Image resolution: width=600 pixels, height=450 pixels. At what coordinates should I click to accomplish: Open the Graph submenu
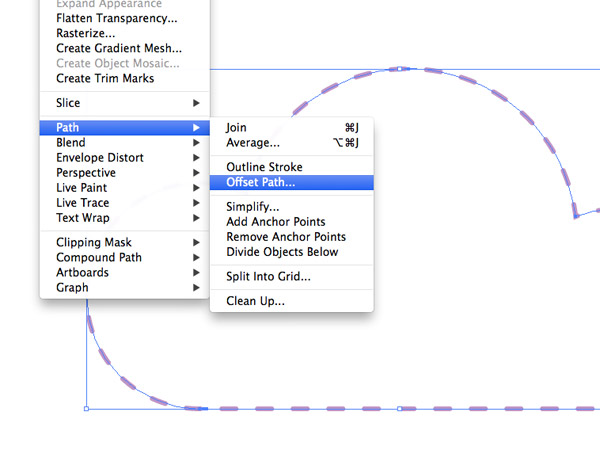click(124, 287)
